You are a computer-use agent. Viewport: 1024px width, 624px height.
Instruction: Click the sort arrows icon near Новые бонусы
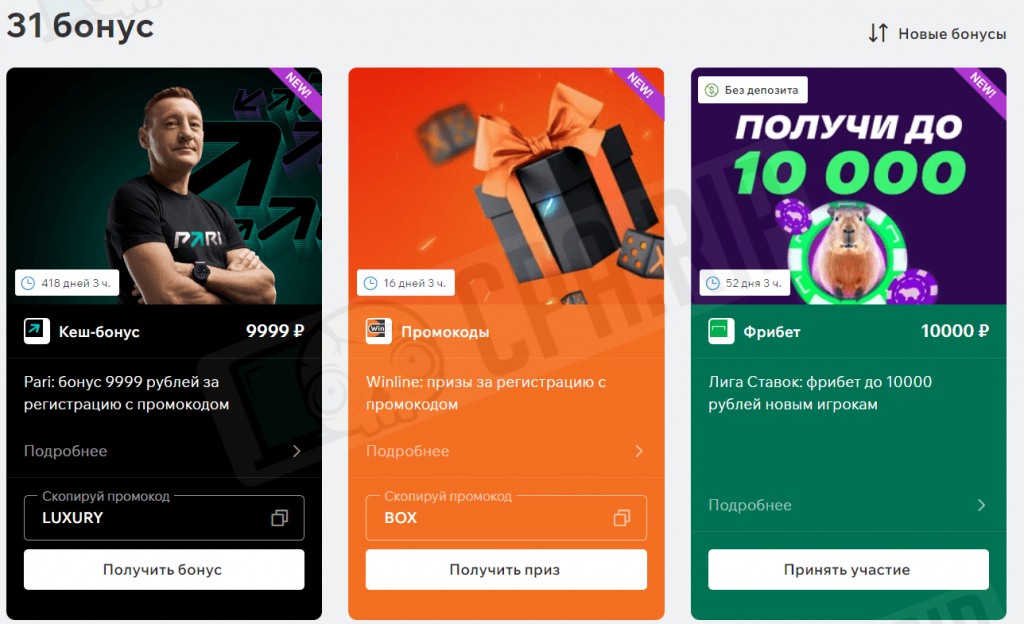878,33
